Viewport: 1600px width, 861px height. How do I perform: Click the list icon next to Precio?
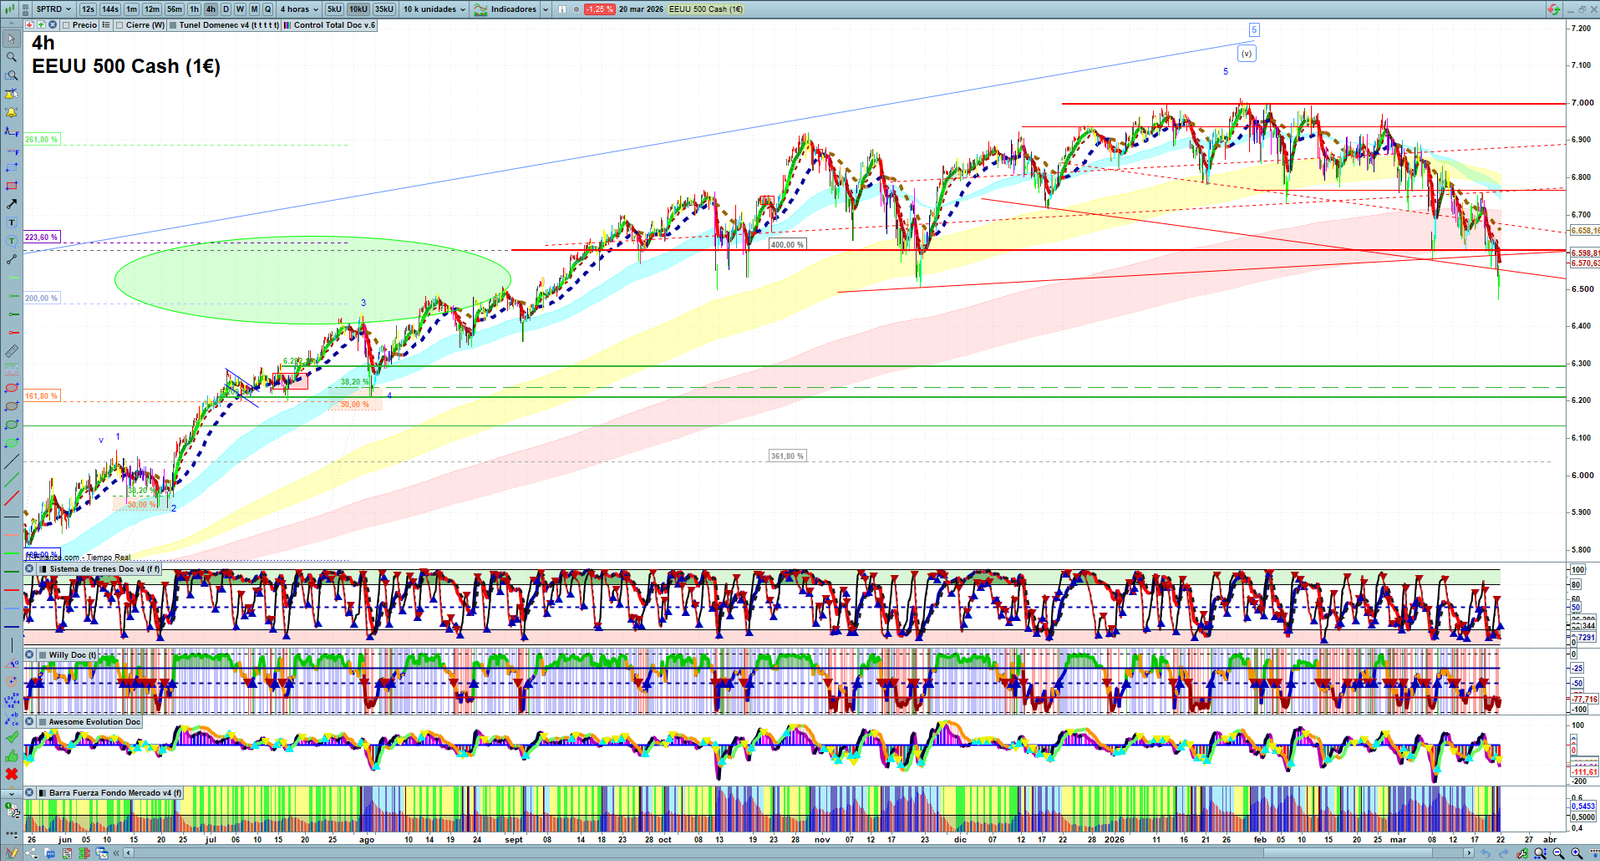[x=106, y=25]
